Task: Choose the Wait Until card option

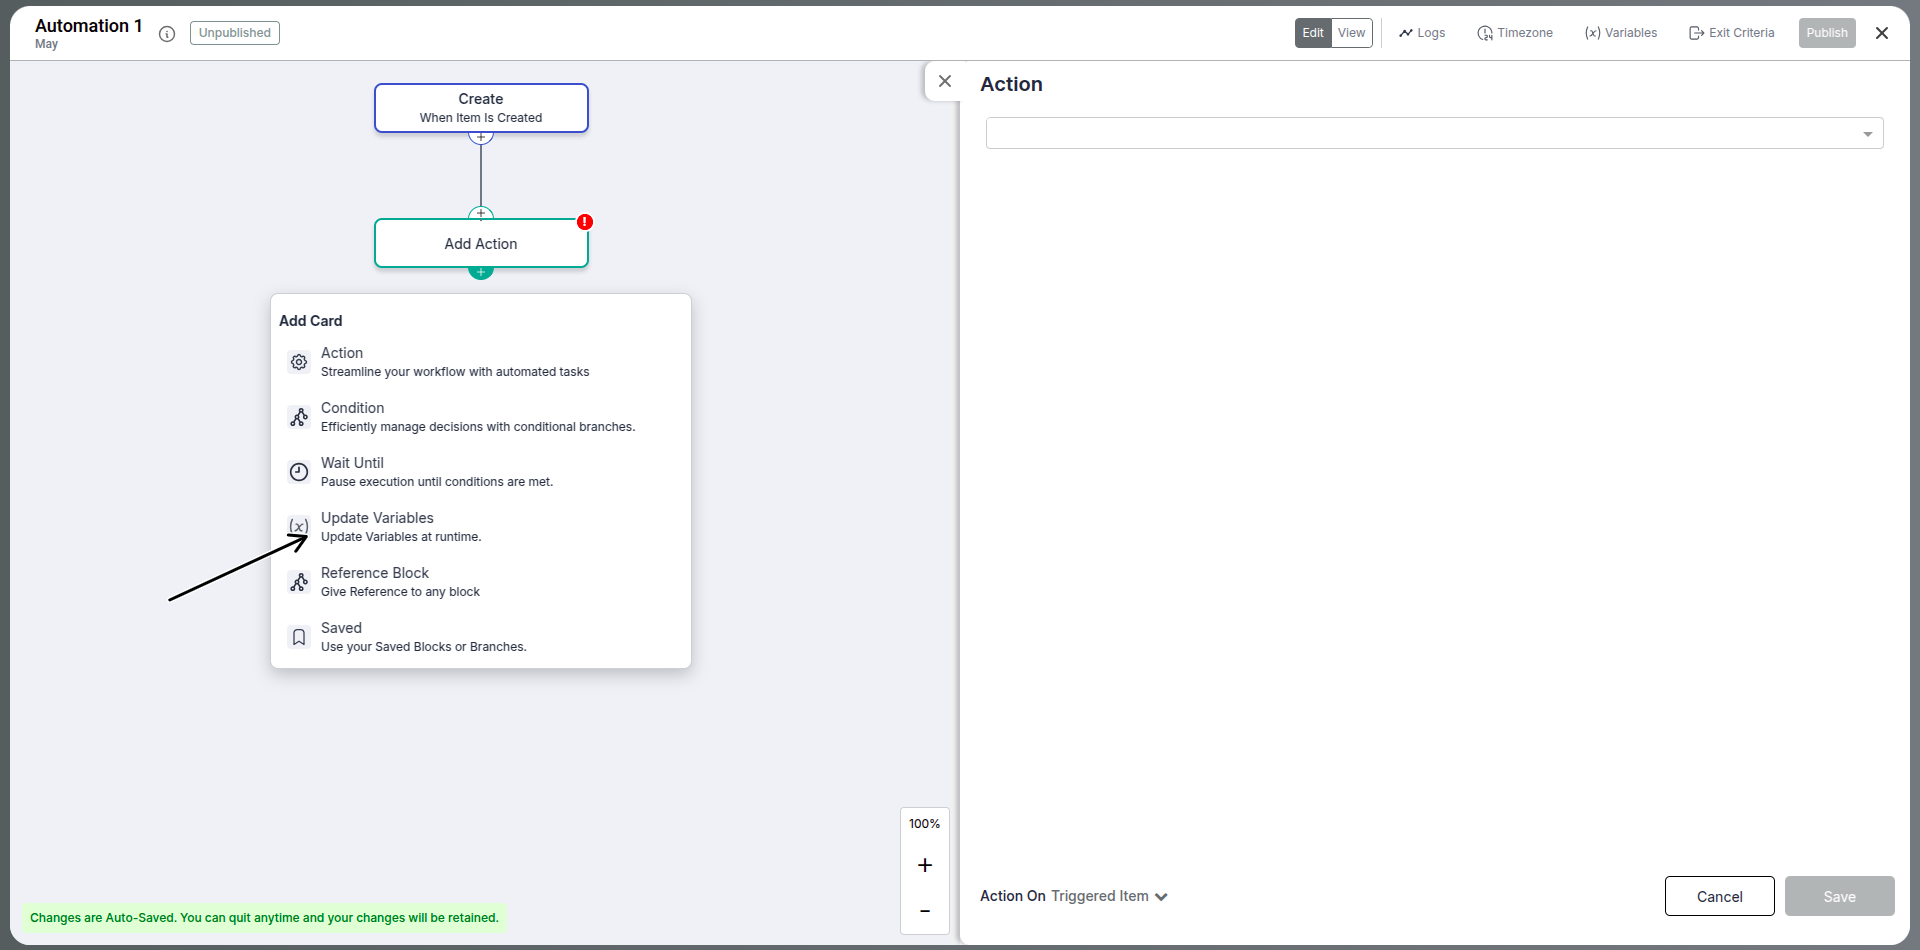Action: (481, 472)
